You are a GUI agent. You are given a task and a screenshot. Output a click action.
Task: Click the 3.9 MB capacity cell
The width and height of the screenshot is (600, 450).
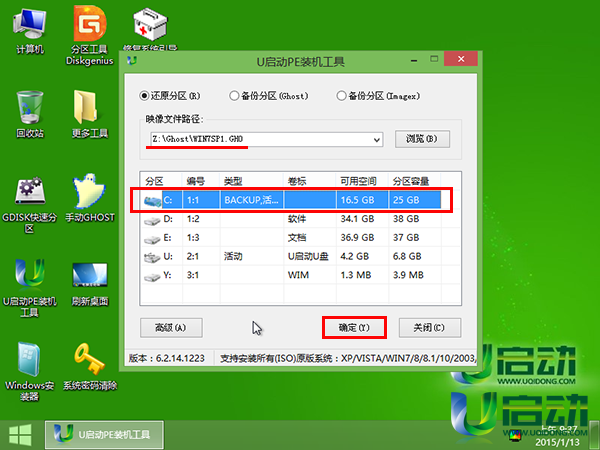[x=408, y=275]
